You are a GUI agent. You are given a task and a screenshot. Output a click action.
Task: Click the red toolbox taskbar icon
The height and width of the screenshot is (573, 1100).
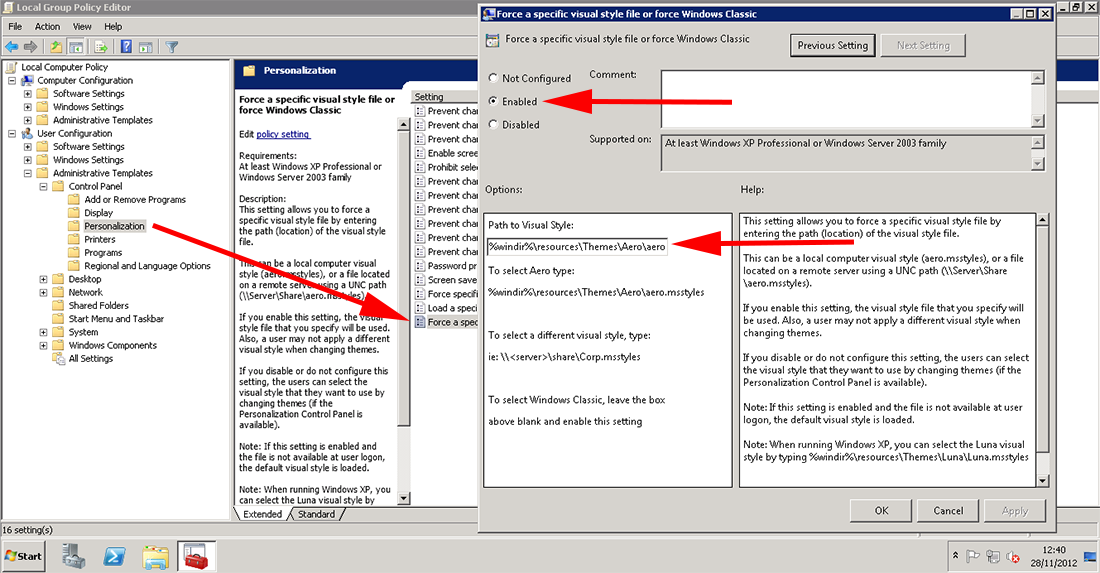[196, 556]
